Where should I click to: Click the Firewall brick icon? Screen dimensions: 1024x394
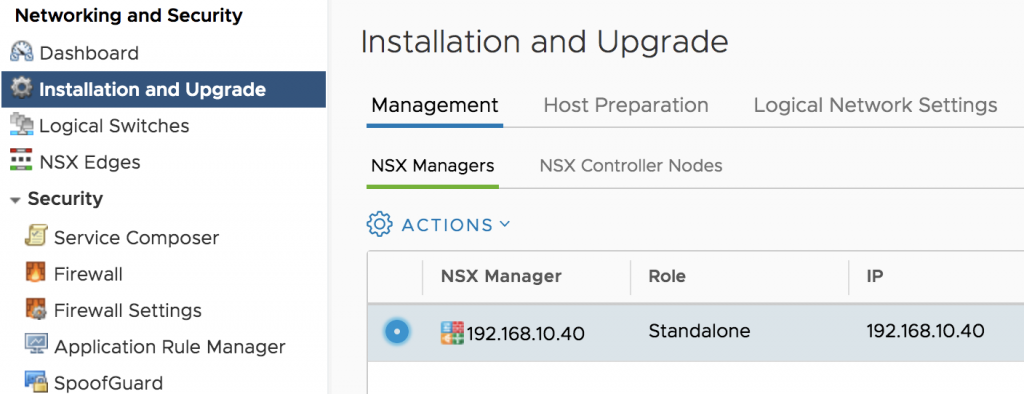(35, 273)
